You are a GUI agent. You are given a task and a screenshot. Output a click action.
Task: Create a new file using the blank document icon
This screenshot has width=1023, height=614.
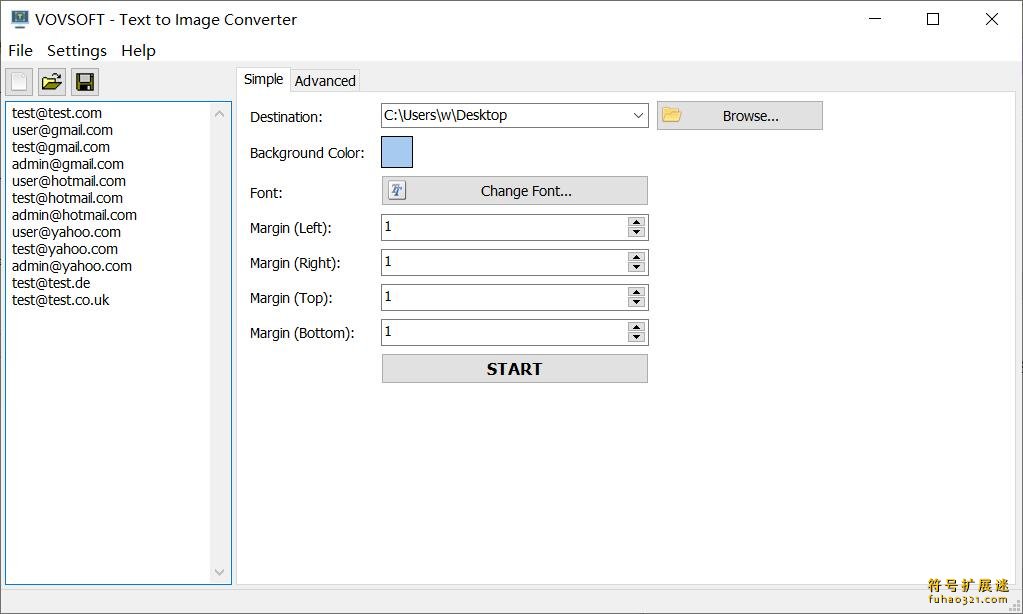[18, 81]
